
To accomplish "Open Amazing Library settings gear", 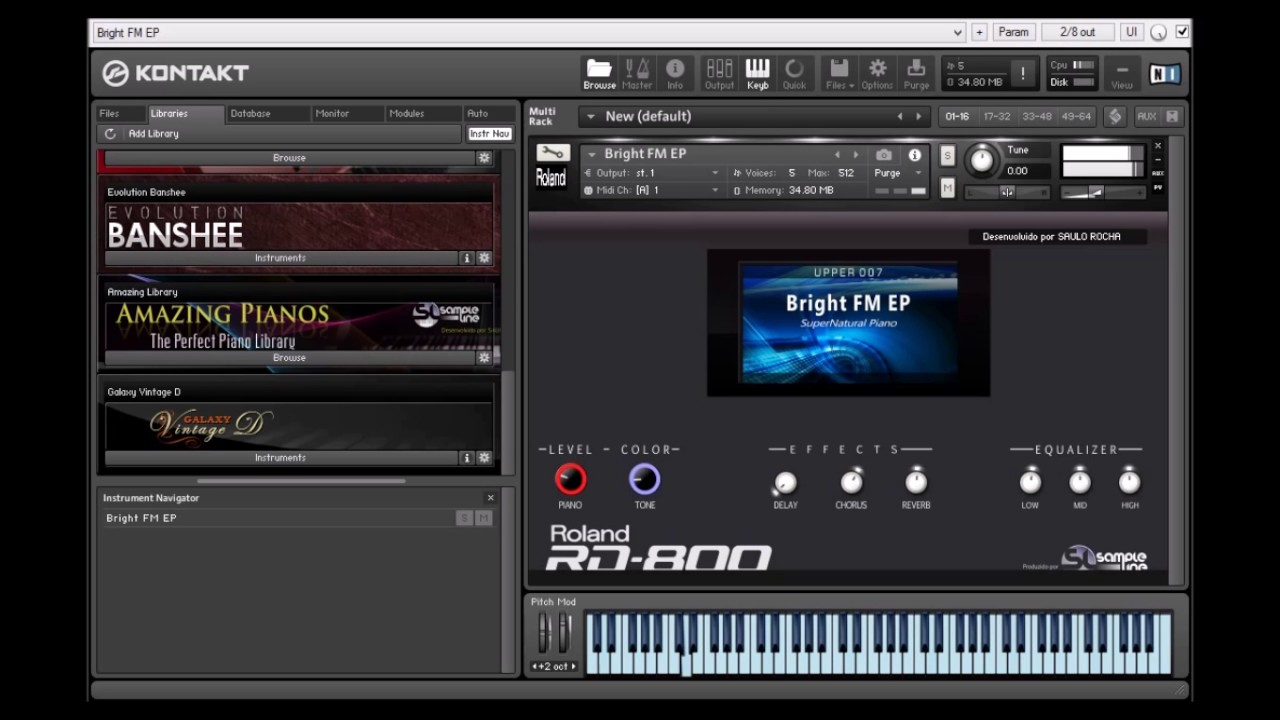I will (484, 358).
